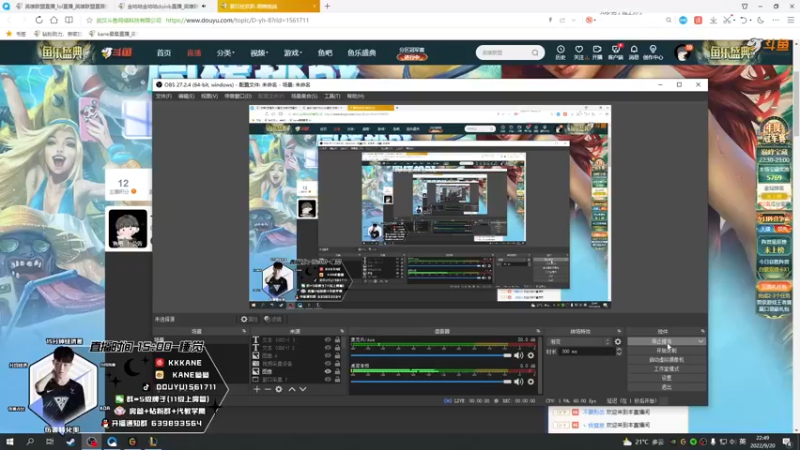Click 开始录制 start recording button
The image size is (800, 450).
pos(666,351)
